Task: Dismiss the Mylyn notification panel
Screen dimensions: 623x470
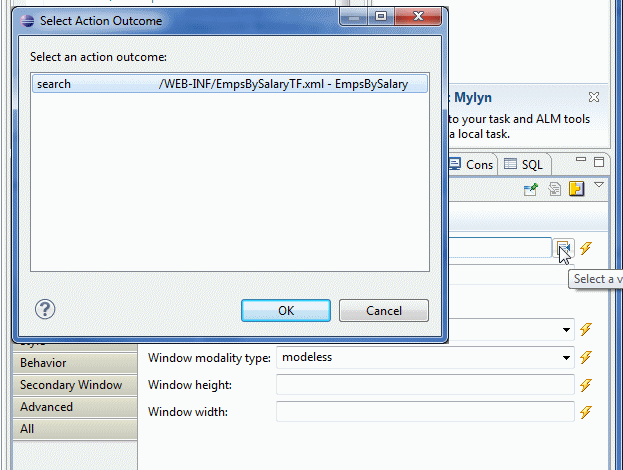Action: 594,97
